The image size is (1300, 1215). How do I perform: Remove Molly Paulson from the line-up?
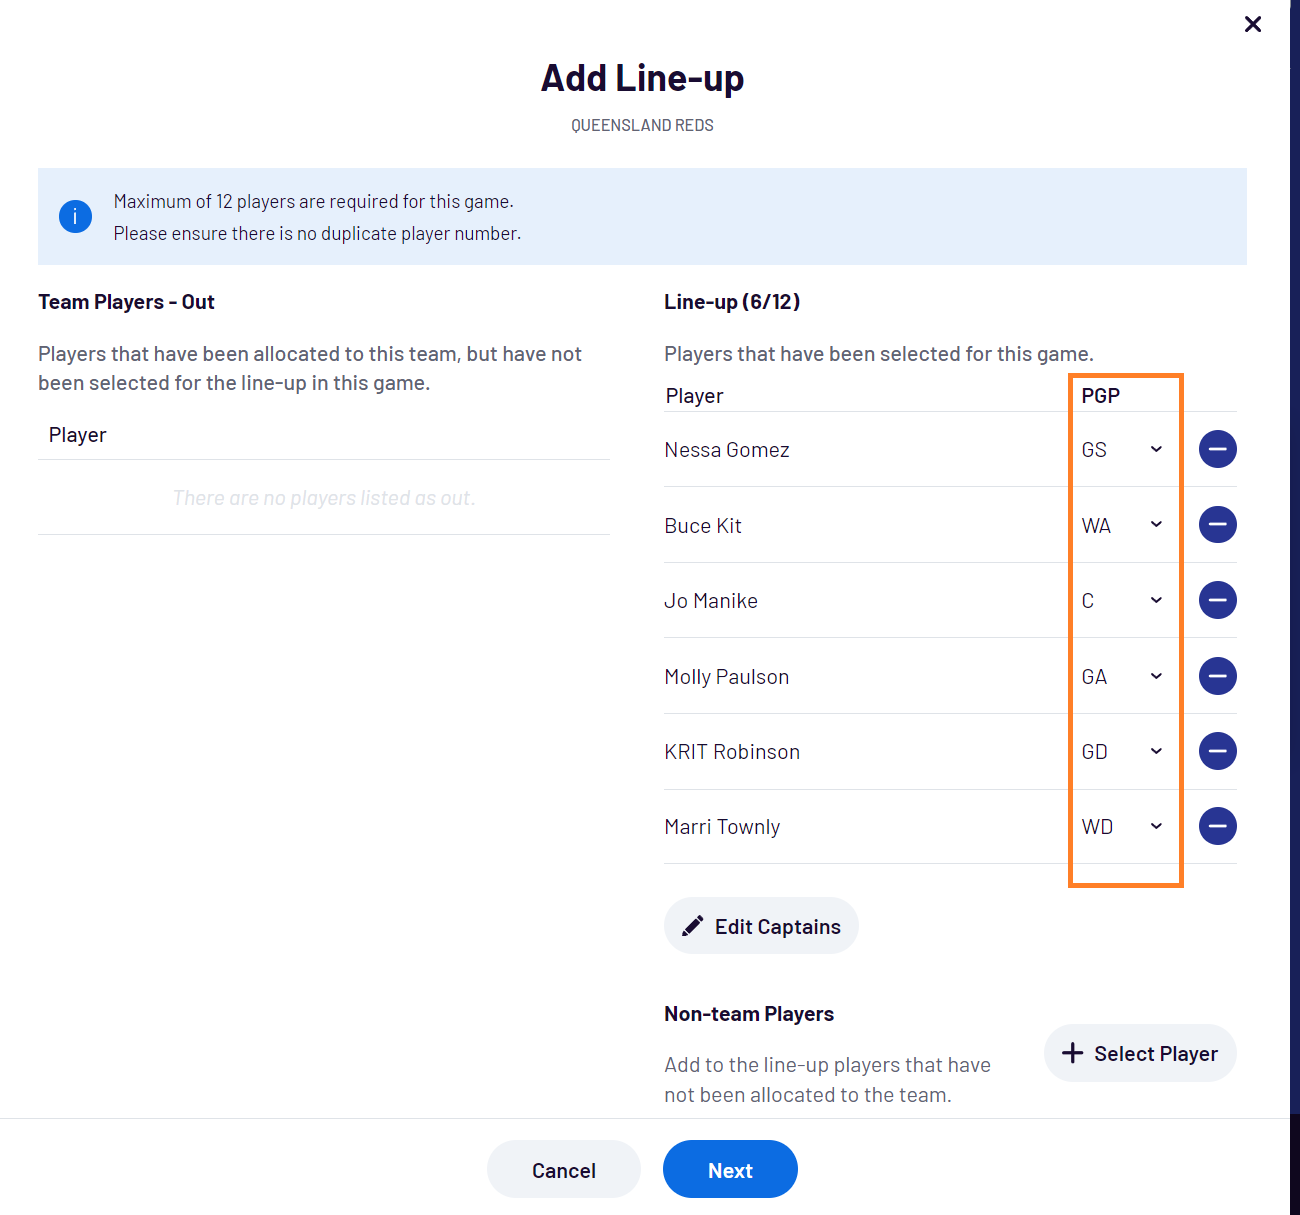point(1217,676)
